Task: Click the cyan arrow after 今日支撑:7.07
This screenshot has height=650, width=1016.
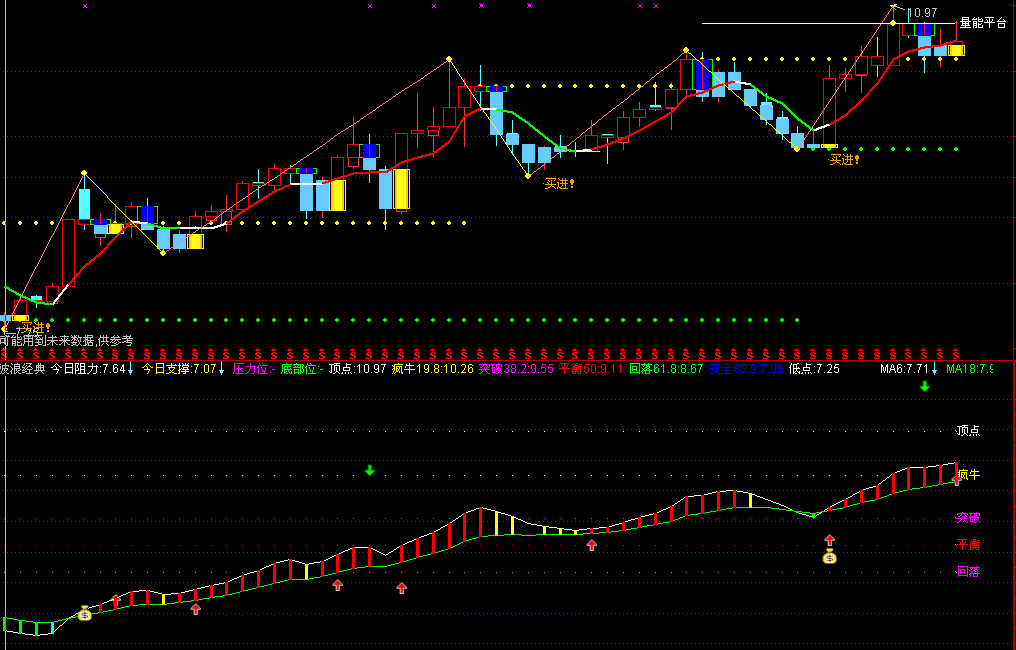Action: pyautogui.click(x=221, y=369)
